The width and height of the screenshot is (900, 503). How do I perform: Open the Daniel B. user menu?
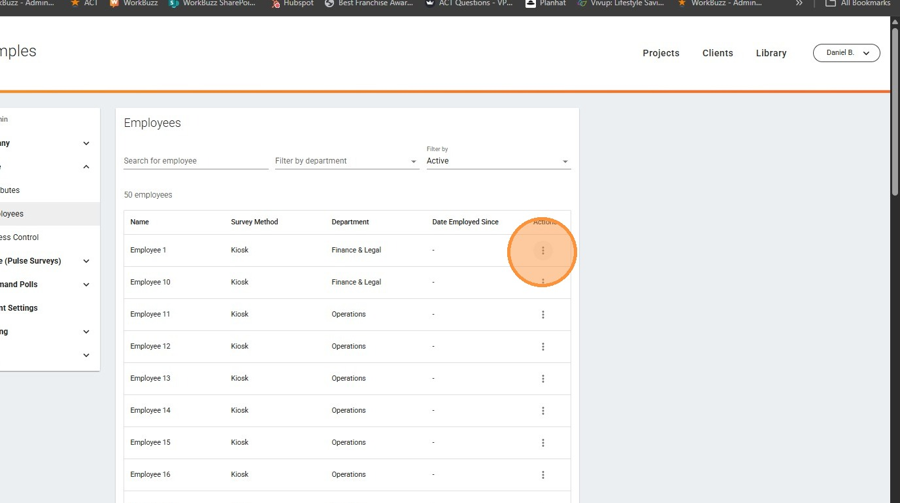pyautogui.click(x=846, y=53)
